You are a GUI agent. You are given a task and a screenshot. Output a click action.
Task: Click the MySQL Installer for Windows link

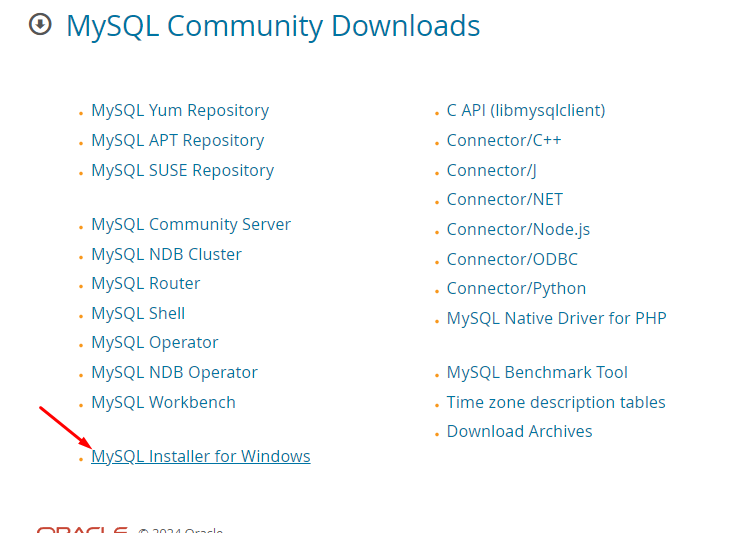pos(201,457)
